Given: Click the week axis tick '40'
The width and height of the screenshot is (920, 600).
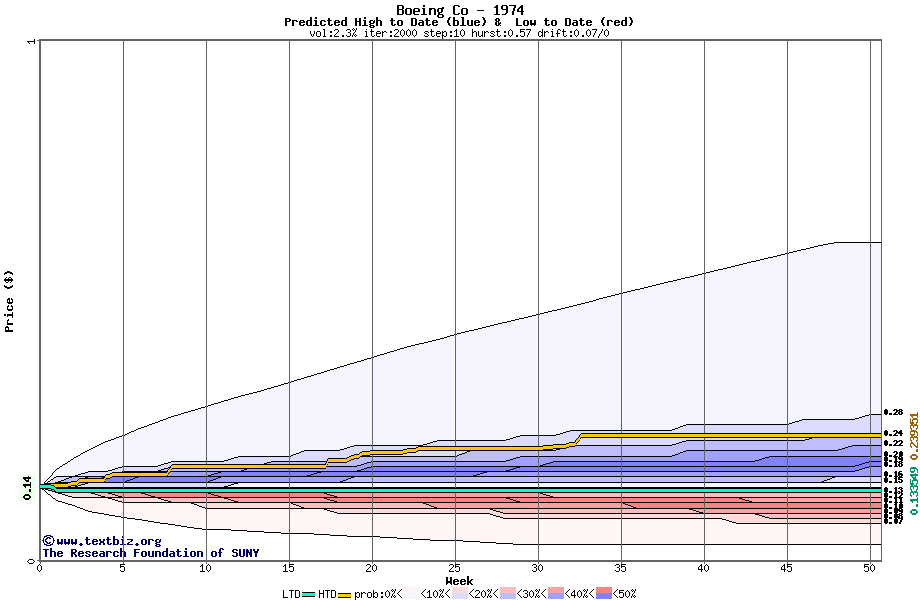Looking at the screenshot, I should click(x=703, y=568).
